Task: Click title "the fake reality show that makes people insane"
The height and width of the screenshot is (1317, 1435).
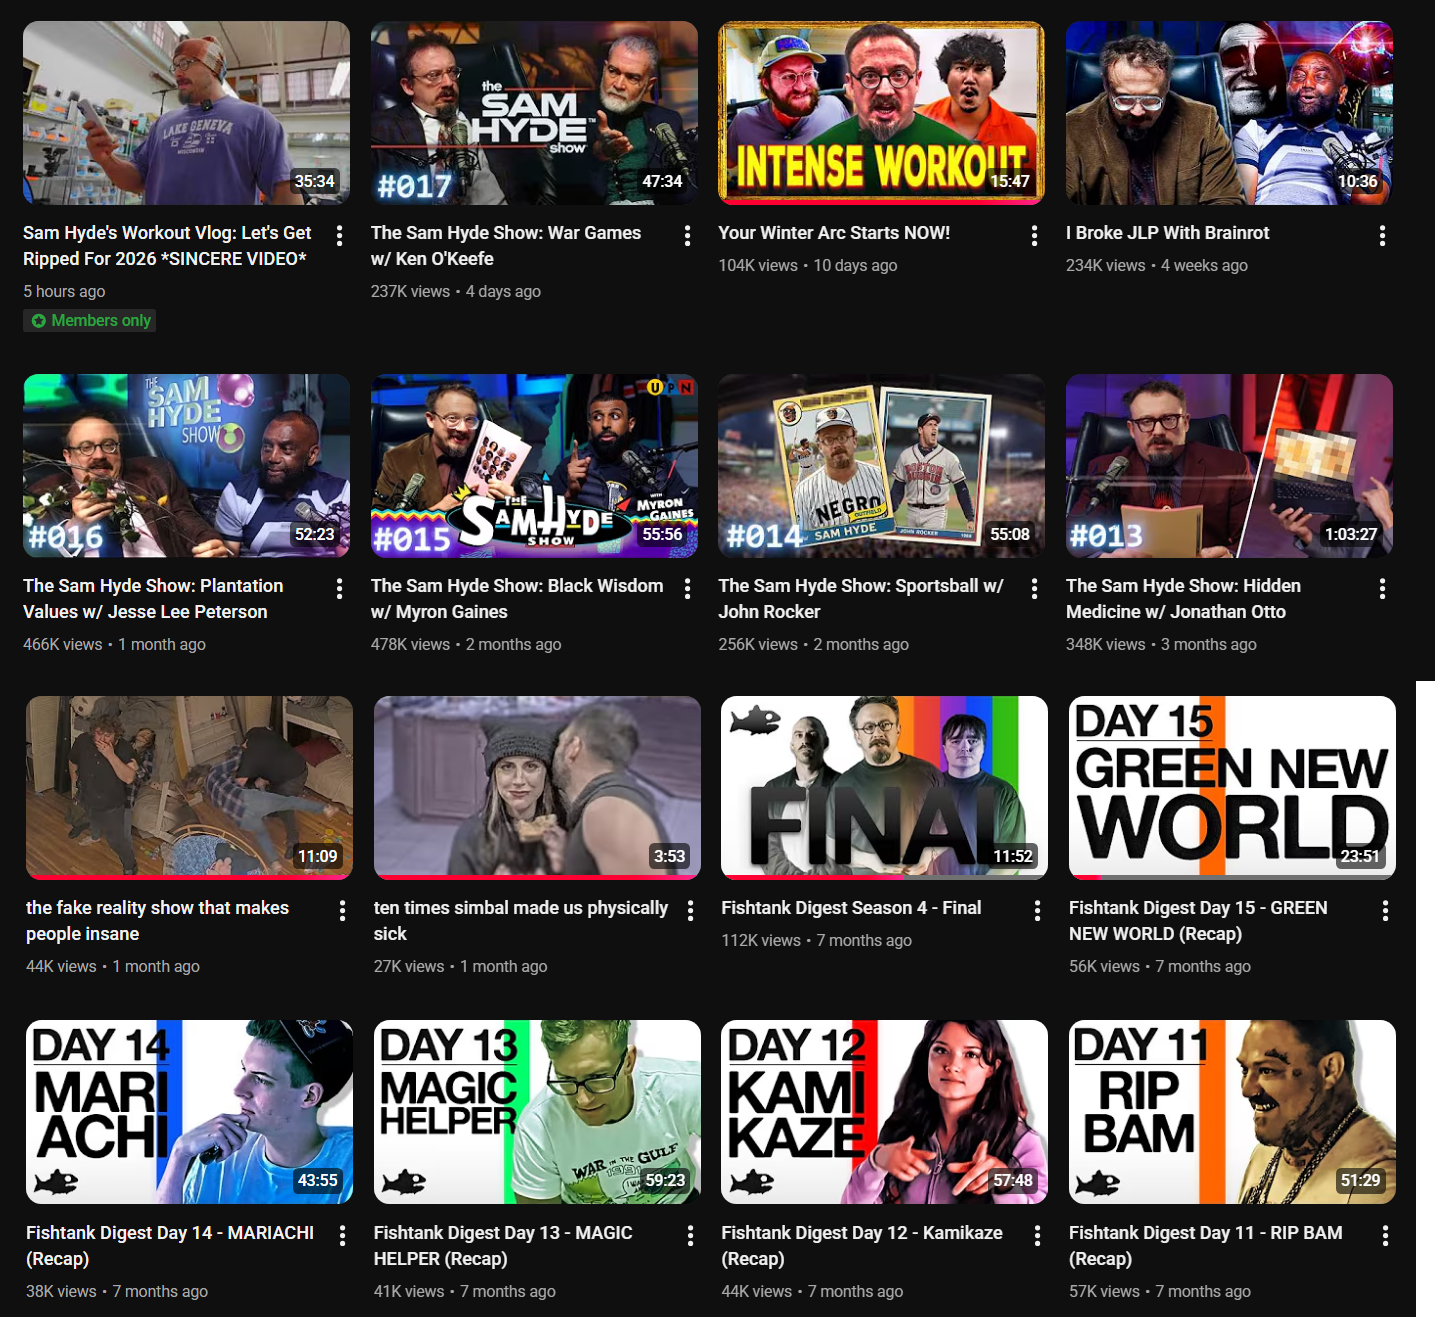Action: click(157, 921)
